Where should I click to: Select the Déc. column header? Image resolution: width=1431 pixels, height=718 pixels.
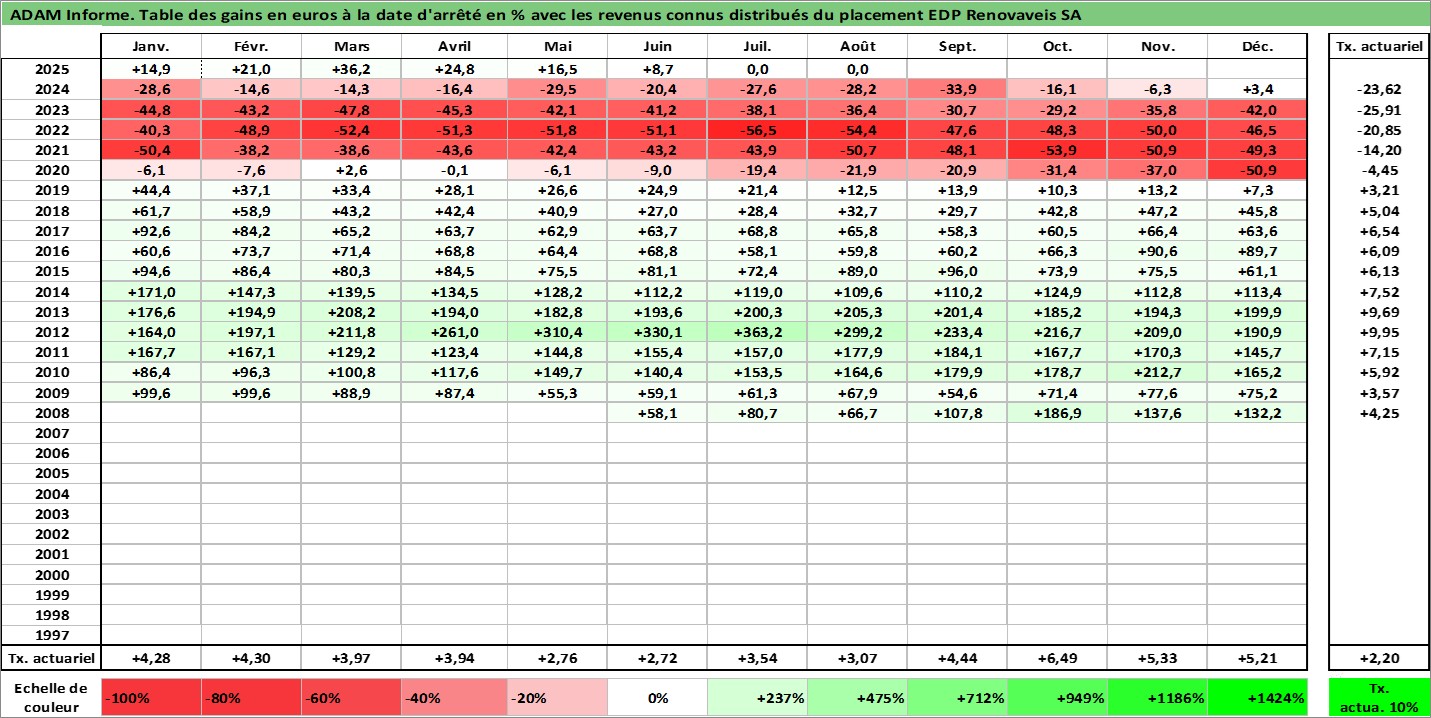click(1257, 47)
